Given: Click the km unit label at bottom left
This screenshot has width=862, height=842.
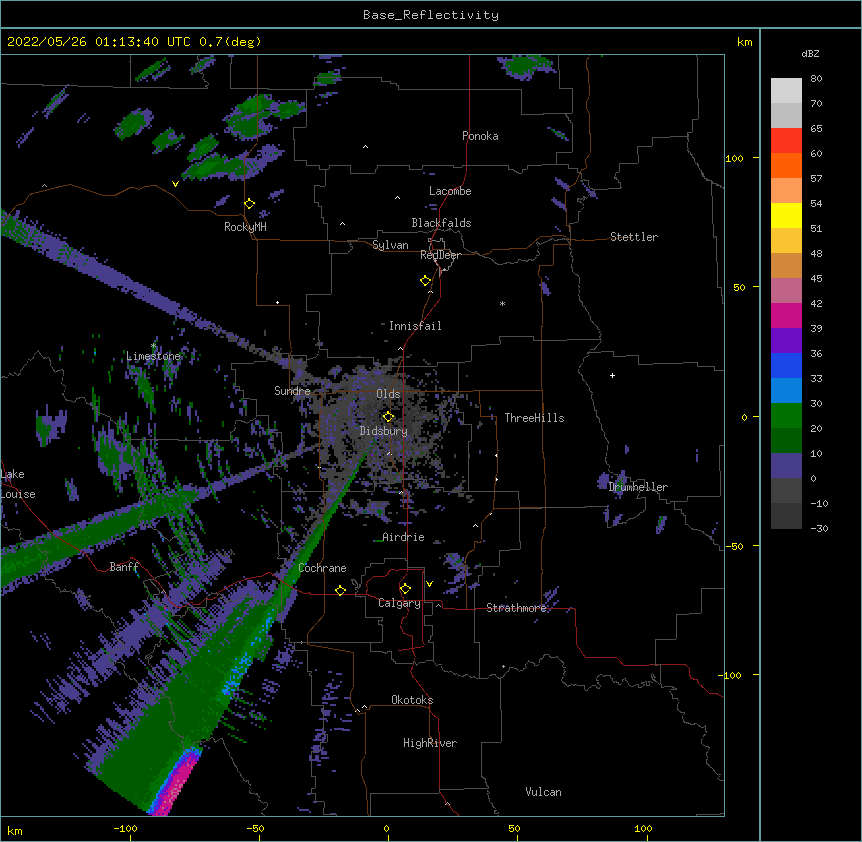Looking at the screenshot, I should click(x=14, y=831).
